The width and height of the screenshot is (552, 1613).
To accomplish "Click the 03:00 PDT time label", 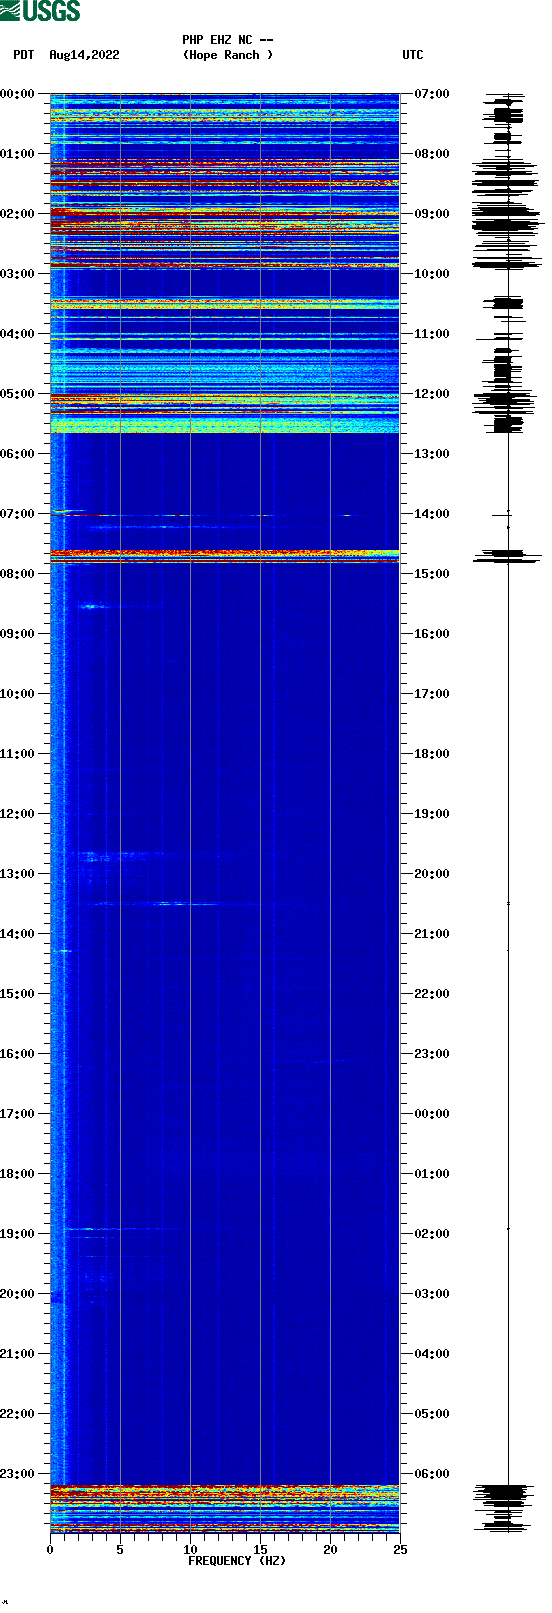I will pyautogui.click(x=17, y=274).
